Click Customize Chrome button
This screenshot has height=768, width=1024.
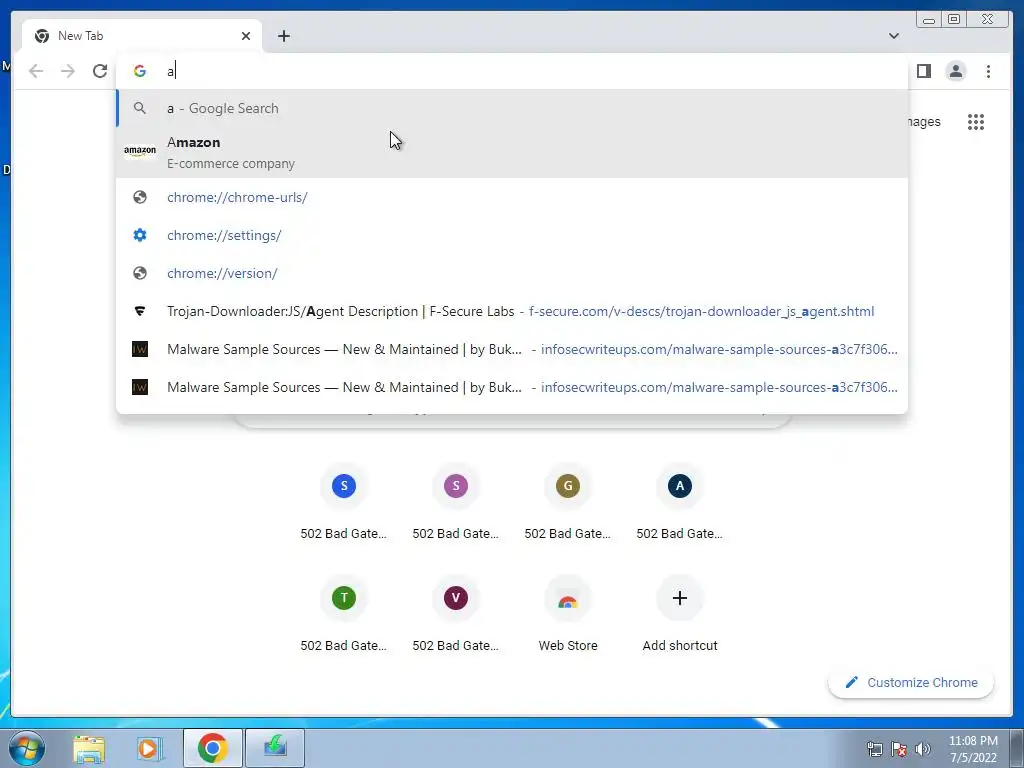coord(911,682)
